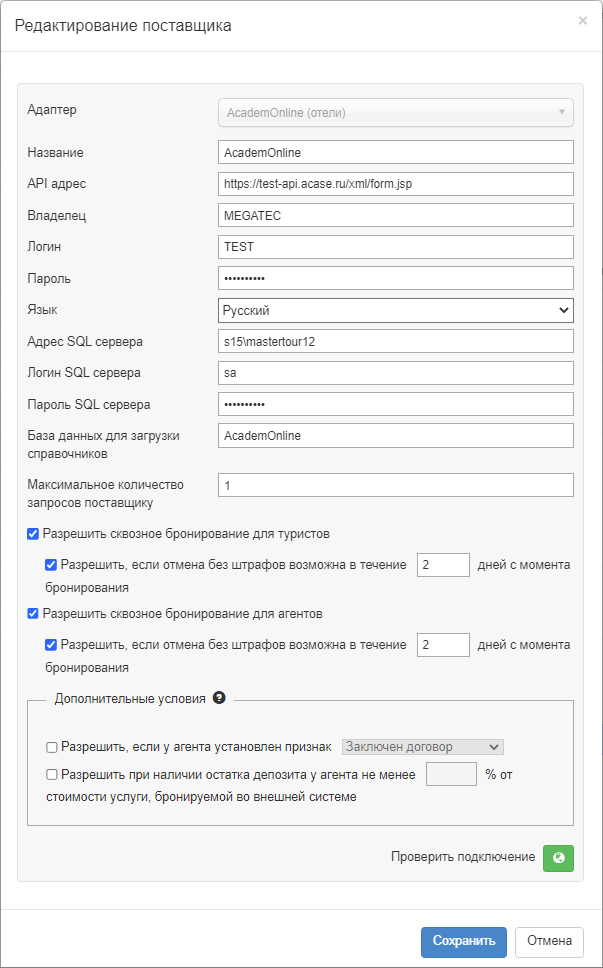This screenshot has height=968, width=603.
Task: Click the green check connection globe icon
Action: point(558,858)
